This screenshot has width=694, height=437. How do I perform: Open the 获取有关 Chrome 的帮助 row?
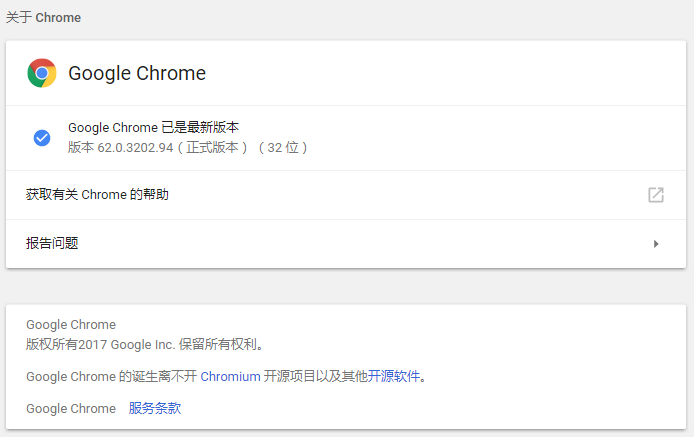[98, 195]
